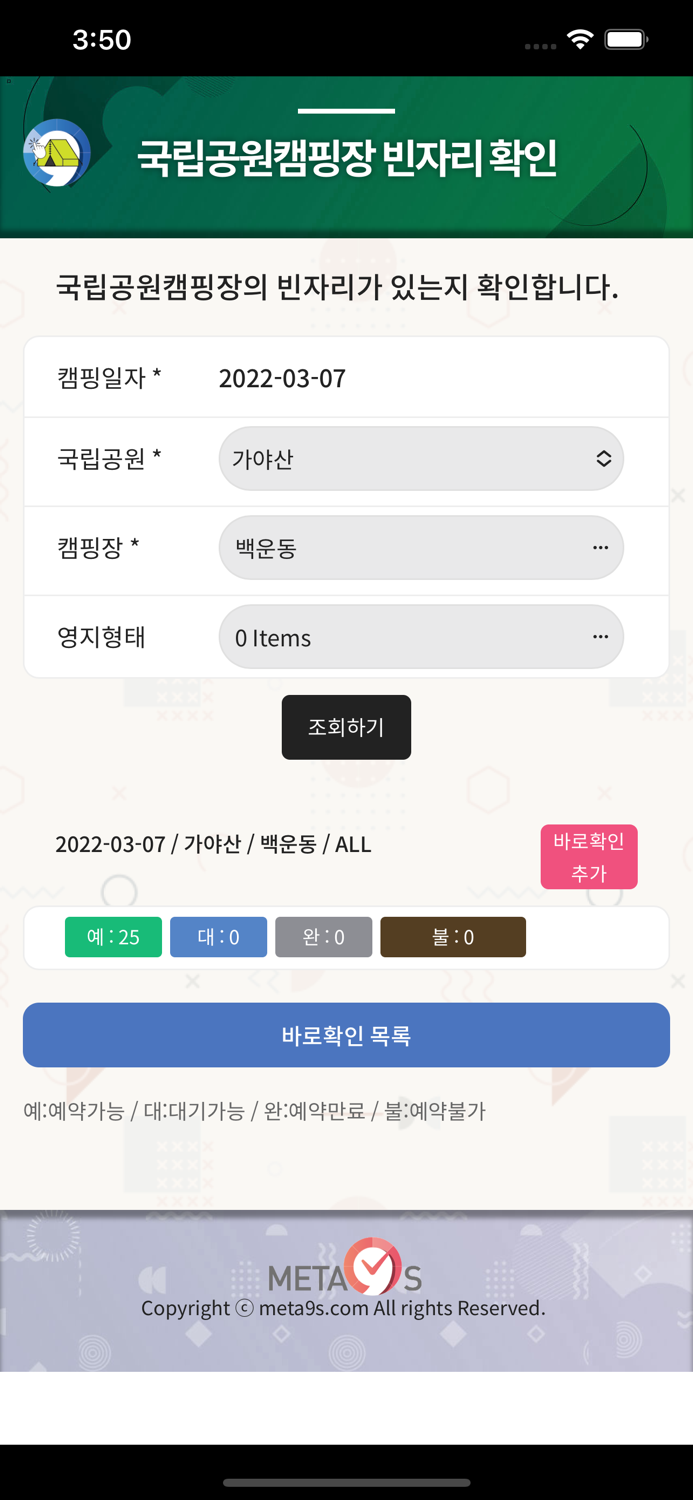The width and height of the screenshot is (693, 1500).
Task: Select the blue 대:0 waitlist chip
Action: click(x=218, y=937)
